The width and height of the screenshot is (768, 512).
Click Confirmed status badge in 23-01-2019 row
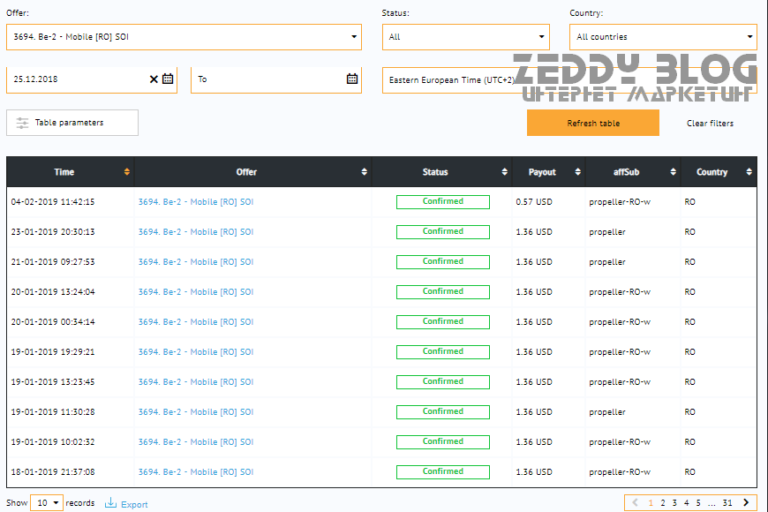tap(443, 232)
